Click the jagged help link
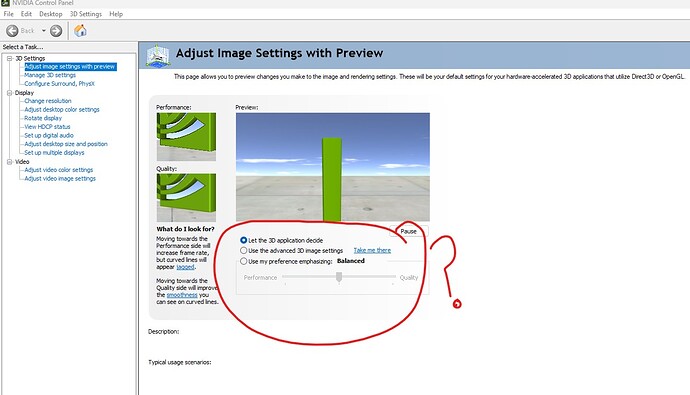The image size is (690, 395). pyautogui.click(x=185, y=267)
